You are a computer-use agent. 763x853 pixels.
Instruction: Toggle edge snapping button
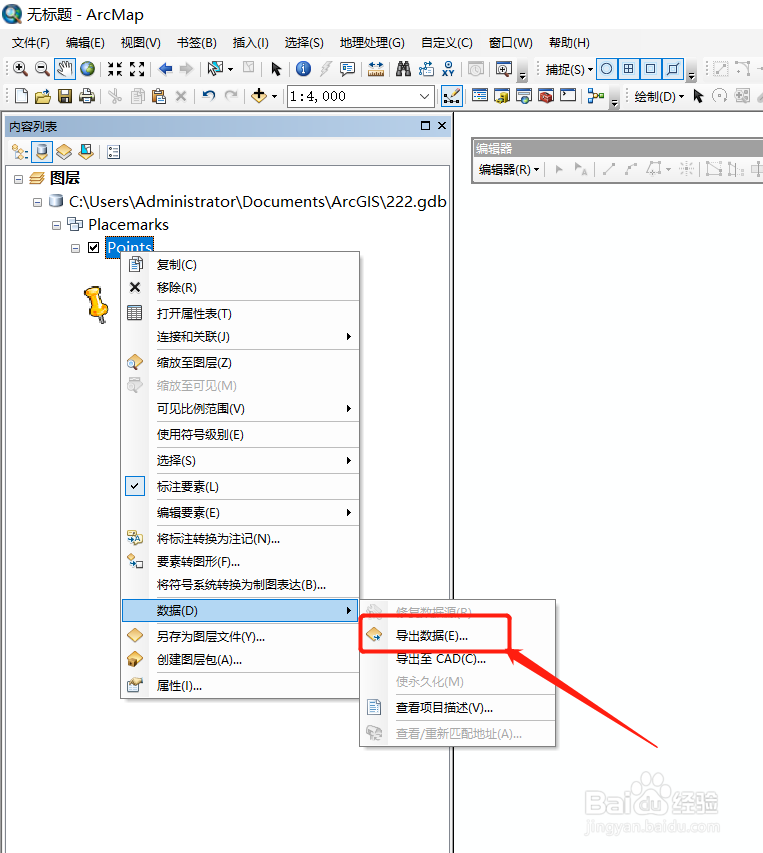[672, 69]
